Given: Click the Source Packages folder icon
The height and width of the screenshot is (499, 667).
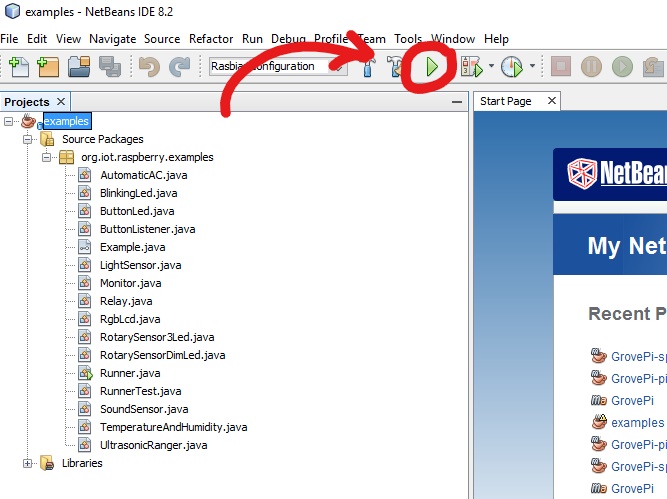Looking at the screenshot, I should pyautogui.click(x=47, y=139).
